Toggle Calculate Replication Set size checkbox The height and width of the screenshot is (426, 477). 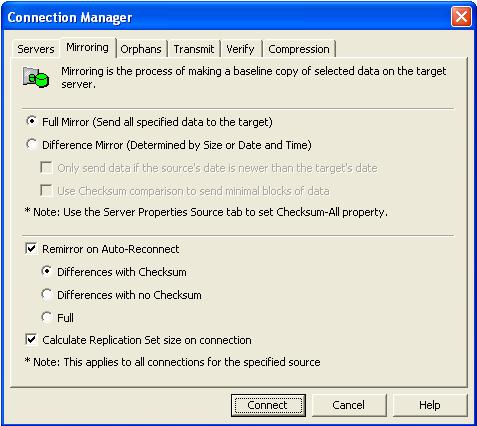click(31, 340)
